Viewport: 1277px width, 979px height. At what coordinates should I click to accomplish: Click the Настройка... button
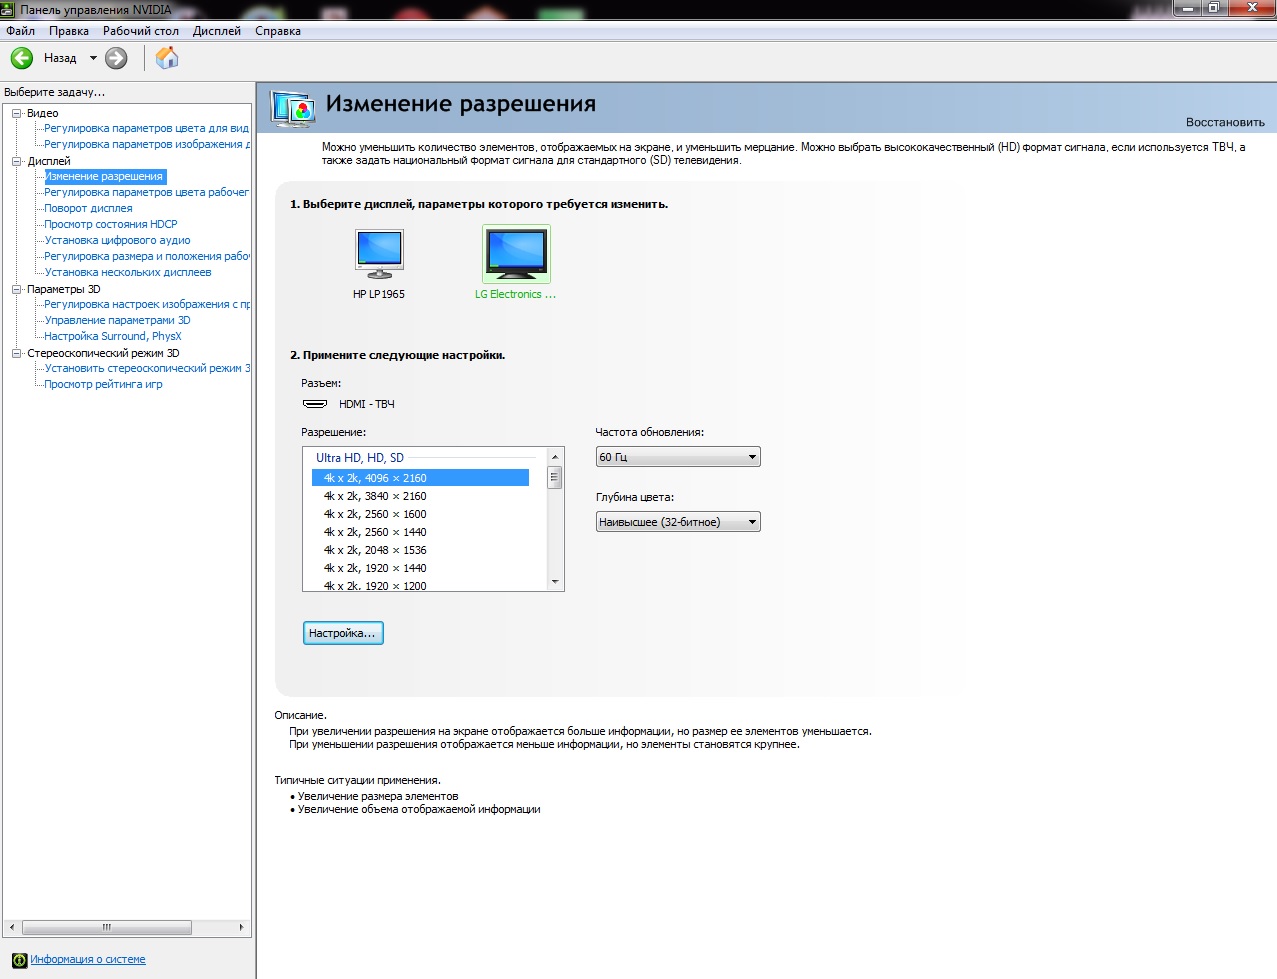tap(343, 633)
